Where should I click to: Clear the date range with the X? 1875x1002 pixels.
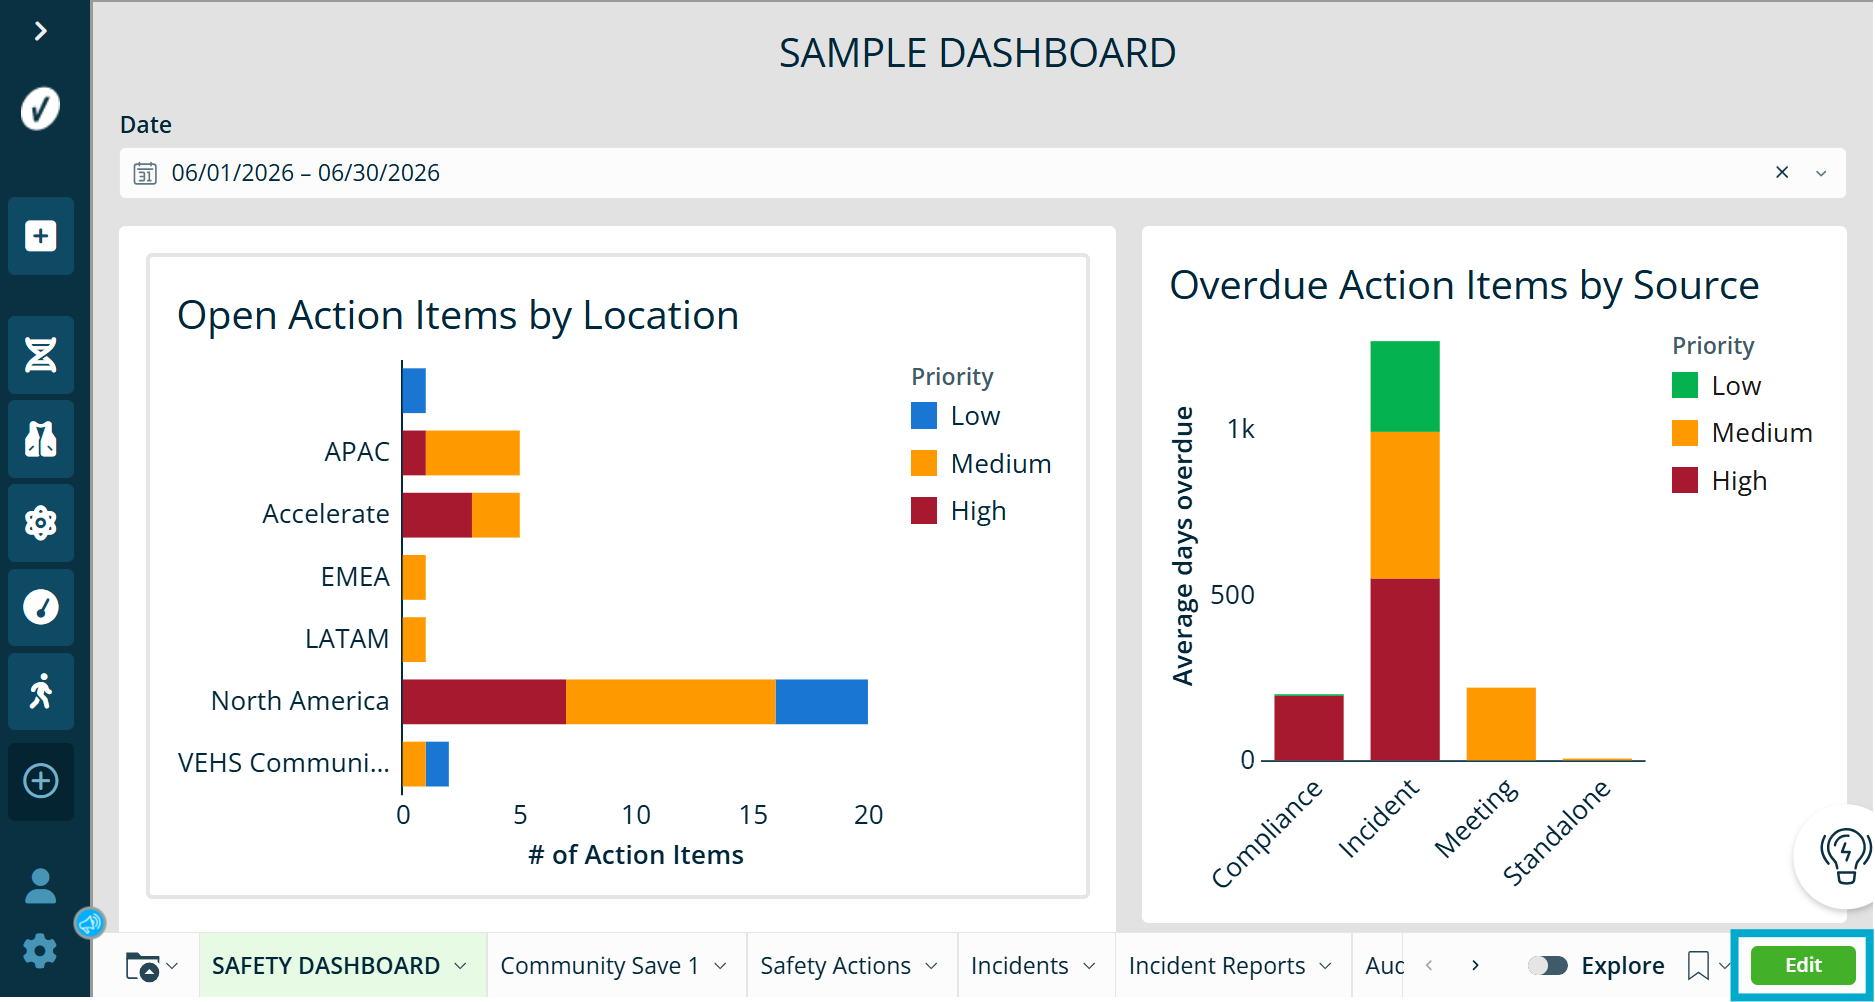pos(1782,172)
